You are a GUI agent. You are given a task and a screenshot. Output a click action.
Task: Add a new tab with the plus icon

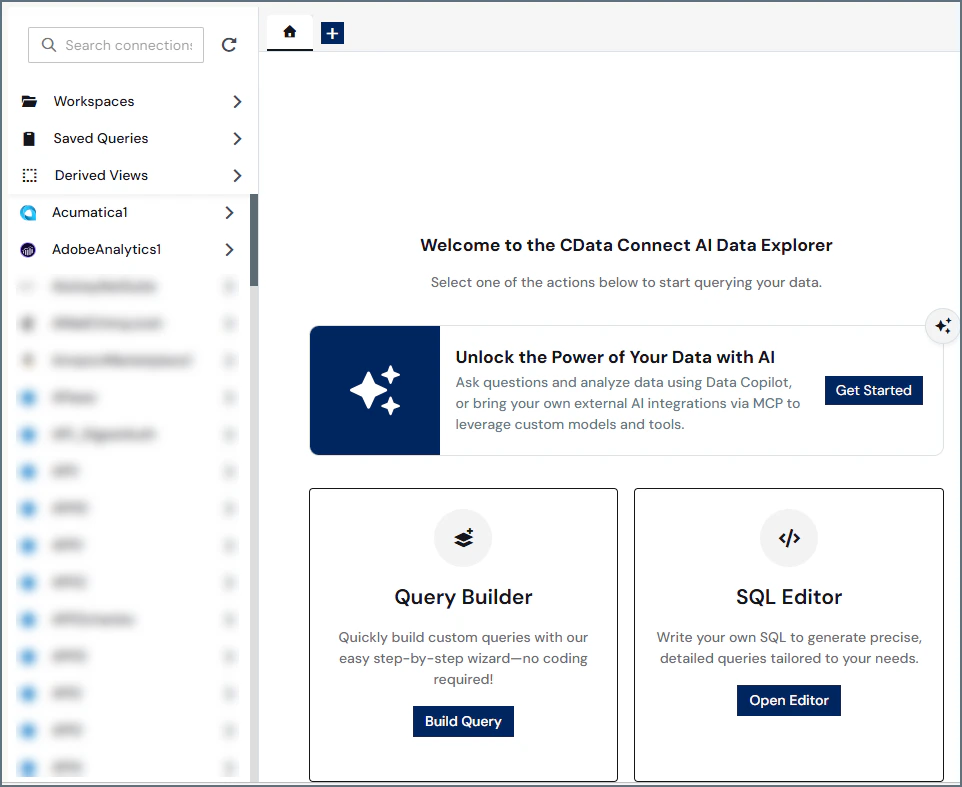point(333,33)
